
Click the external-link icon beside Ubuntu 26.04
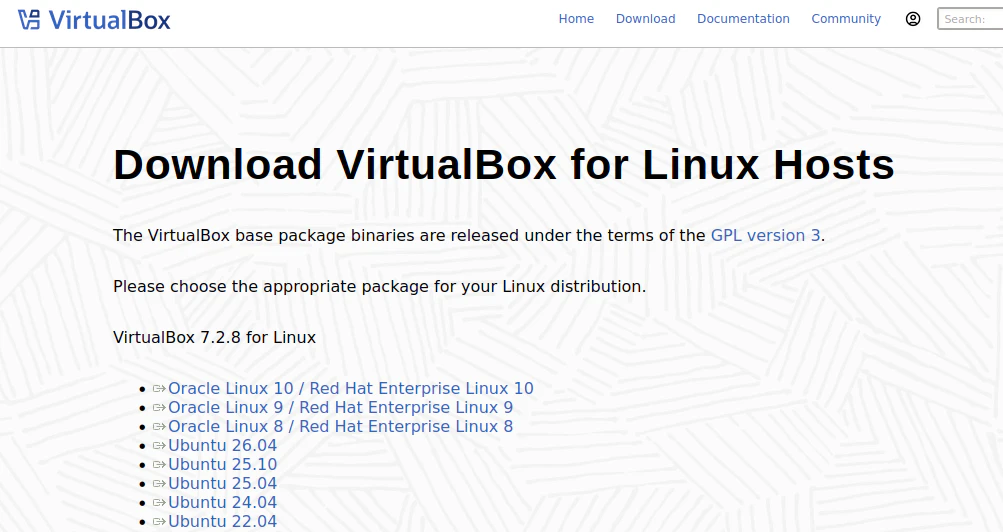159,446
